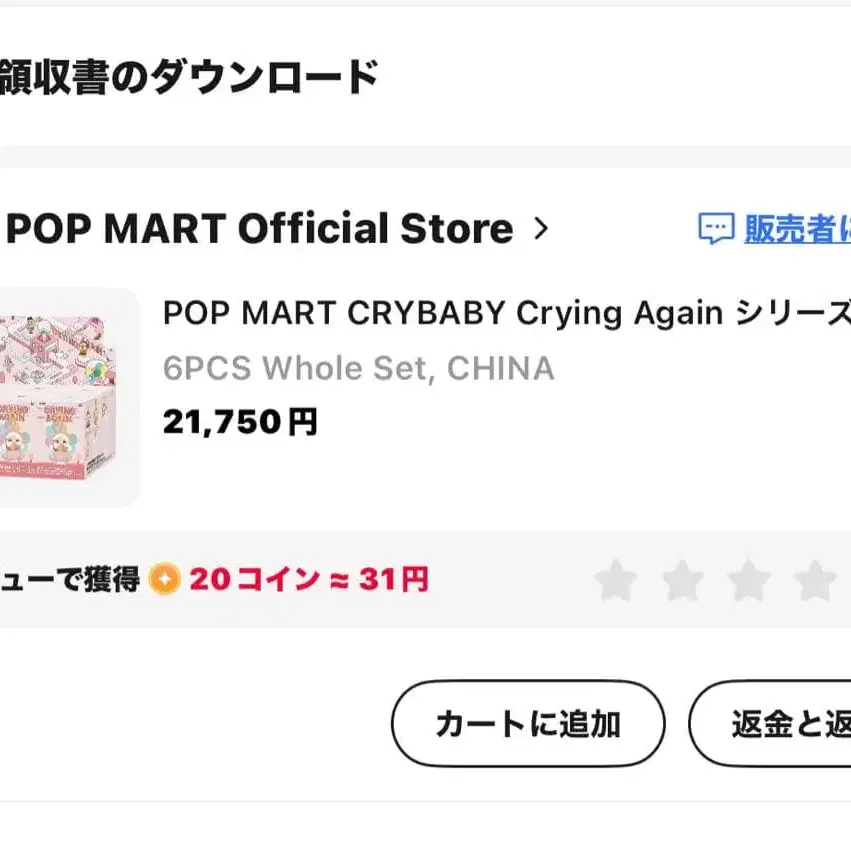Screen dimensions: 851x851
Task: Open the POP MART Official Store page
Action: pyautogui.click(x=260, y=229)
